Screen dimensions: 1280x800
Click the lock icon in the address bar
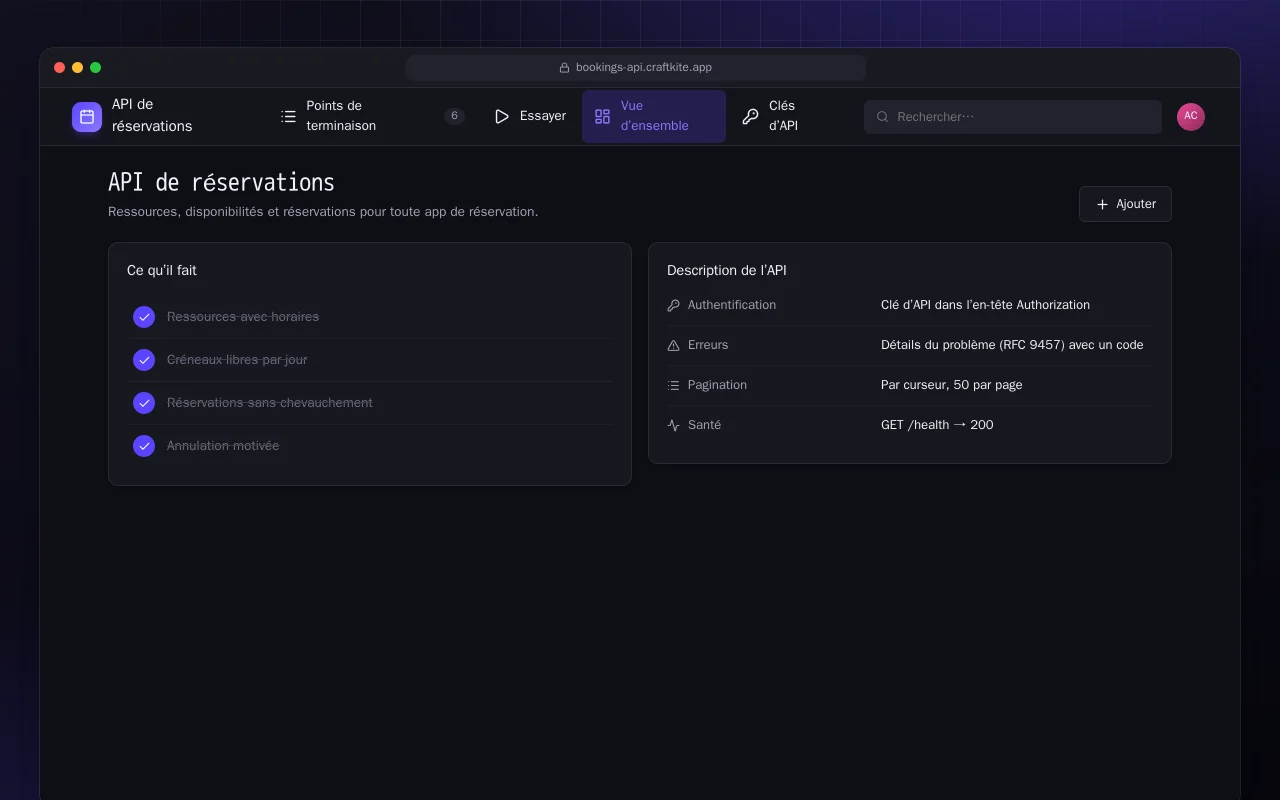point(564,68)
